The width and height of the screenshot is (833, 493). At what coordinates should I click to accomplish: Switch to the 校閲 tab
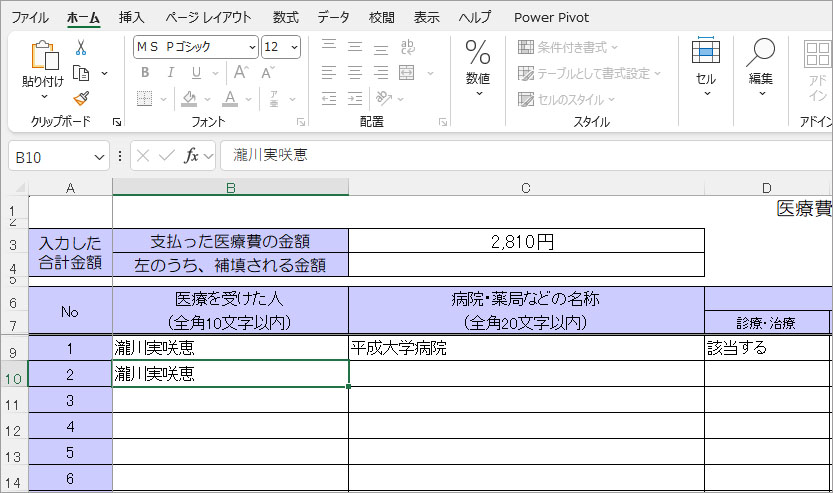(x=382, y=18)
